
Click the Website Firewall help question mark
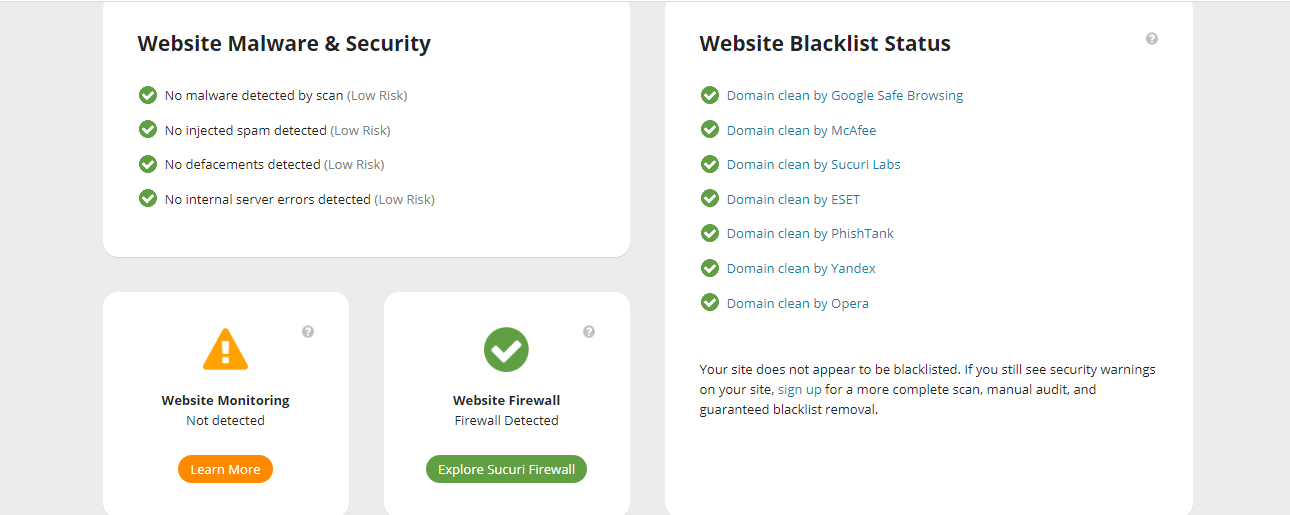[589, 332]
